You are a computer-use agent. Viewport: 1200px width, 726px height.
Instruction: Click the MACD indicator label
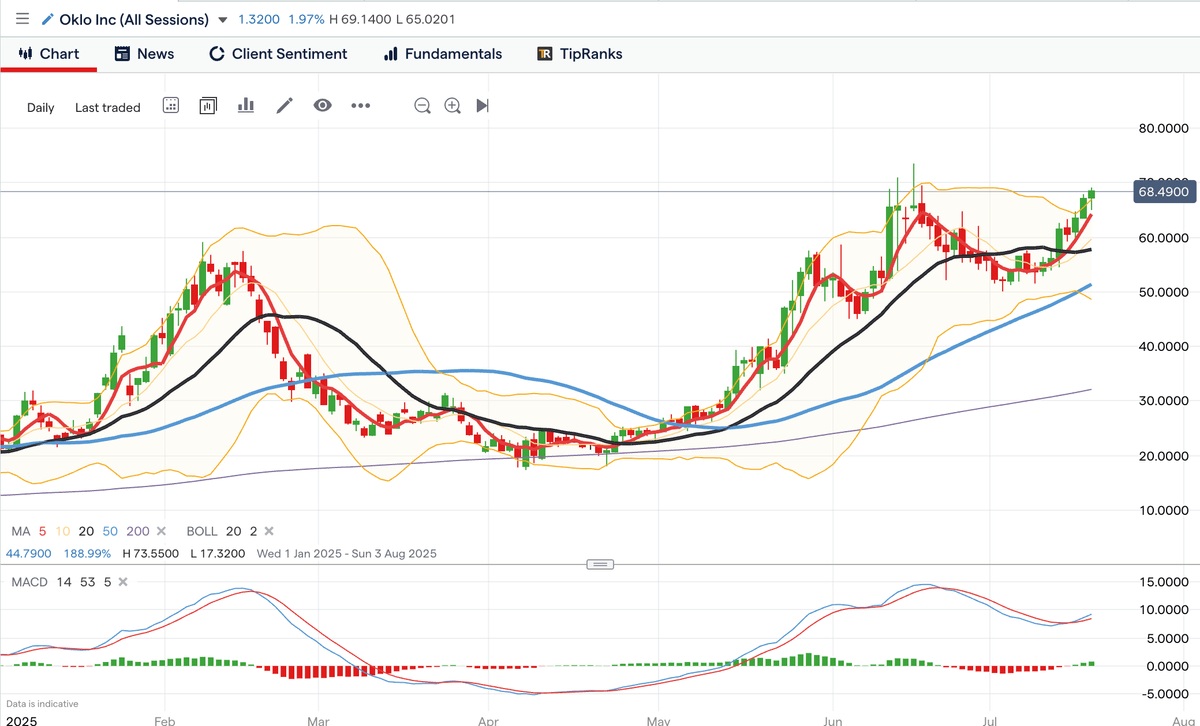click(29, 581)
